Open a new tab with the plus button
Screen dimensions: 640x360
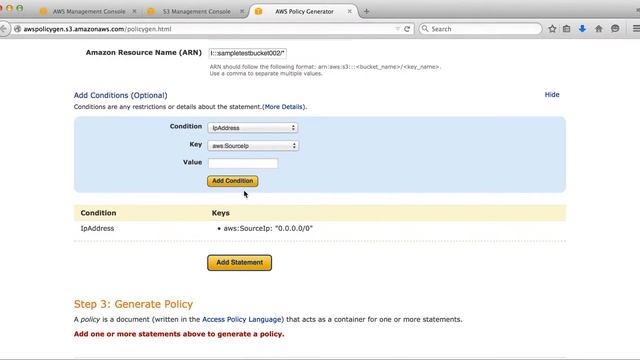[x=367, y=11]
